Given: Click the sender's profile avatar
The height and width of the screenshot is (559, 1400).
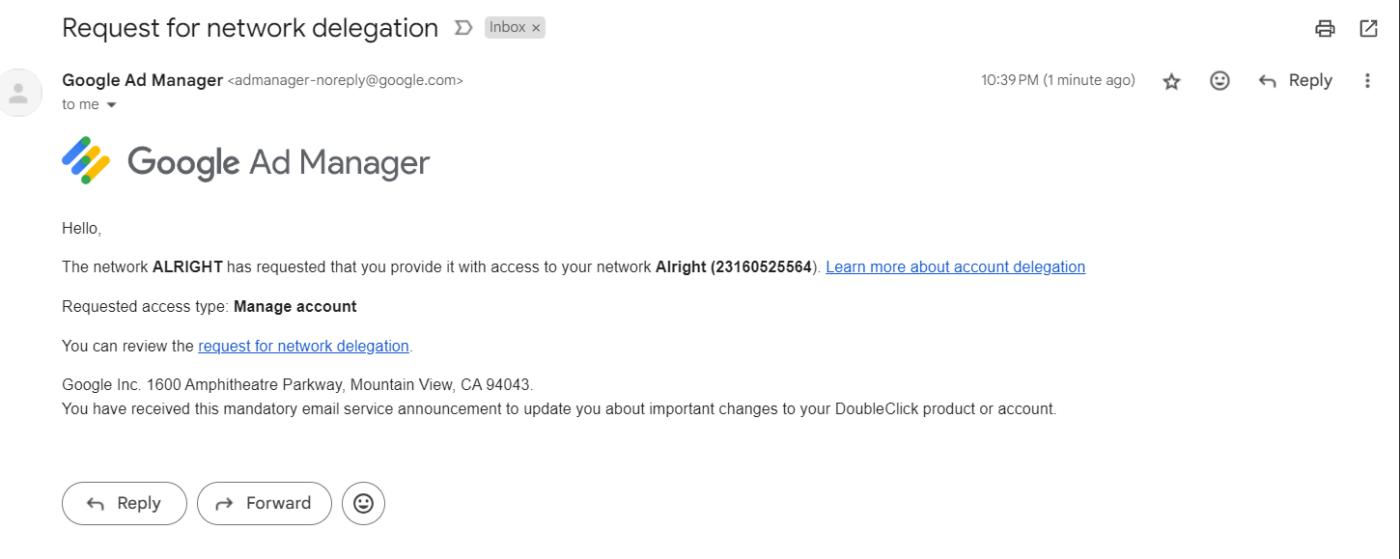Looking at the screenshot, I should click(18, 93).
